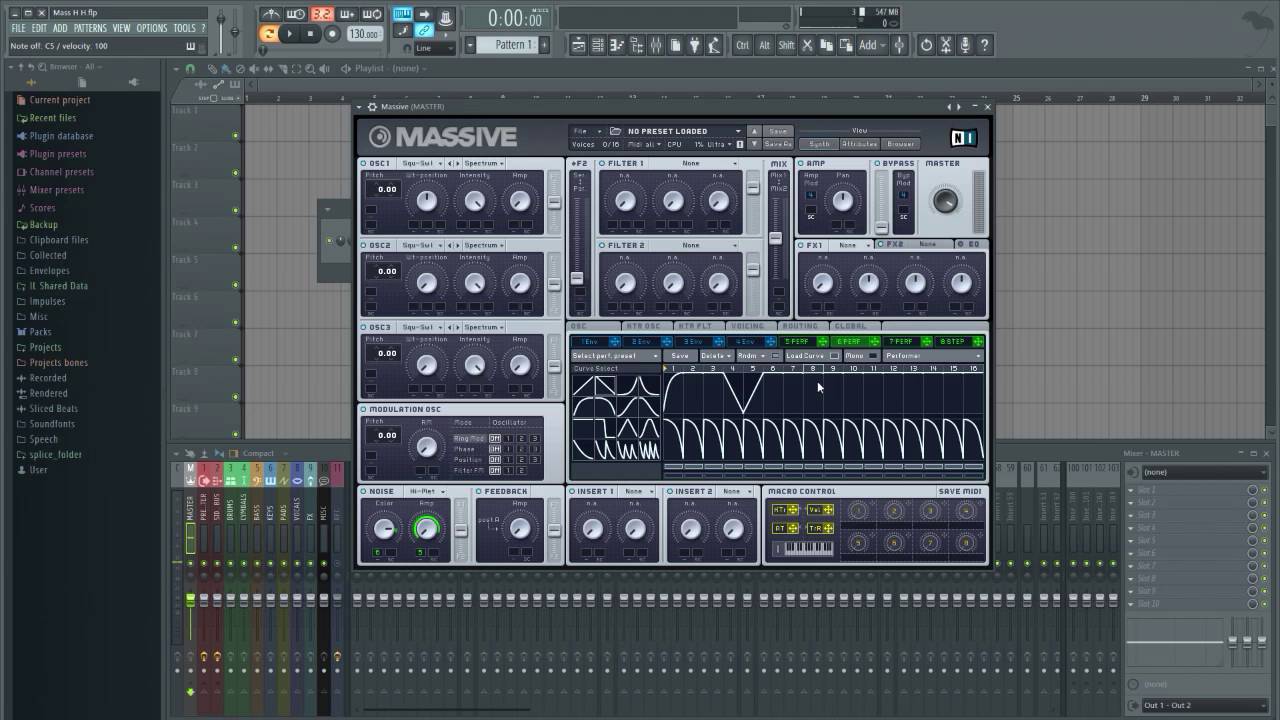Screen dimensions: 1280x720
Task: Open the mixer view icon
Action: point(656,45)
